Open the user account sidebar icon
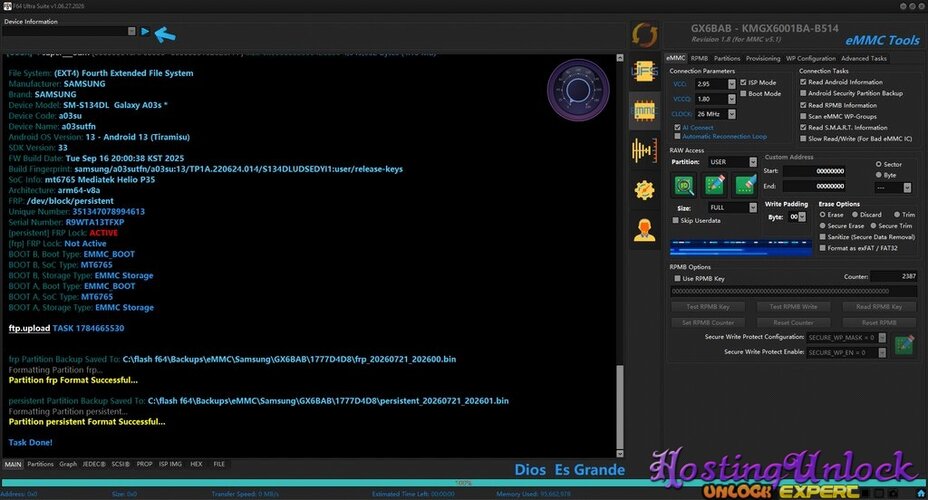This screenshot has height=500, width=928. pyautogui.click(x=644, y=230)
